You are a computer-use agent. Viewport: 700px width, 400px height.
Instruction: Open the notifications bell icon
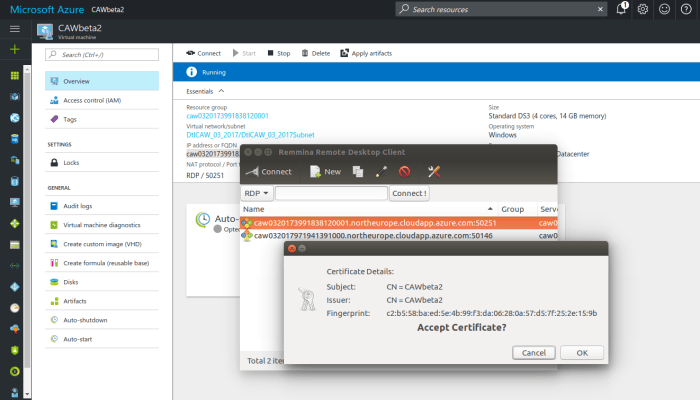621,9
